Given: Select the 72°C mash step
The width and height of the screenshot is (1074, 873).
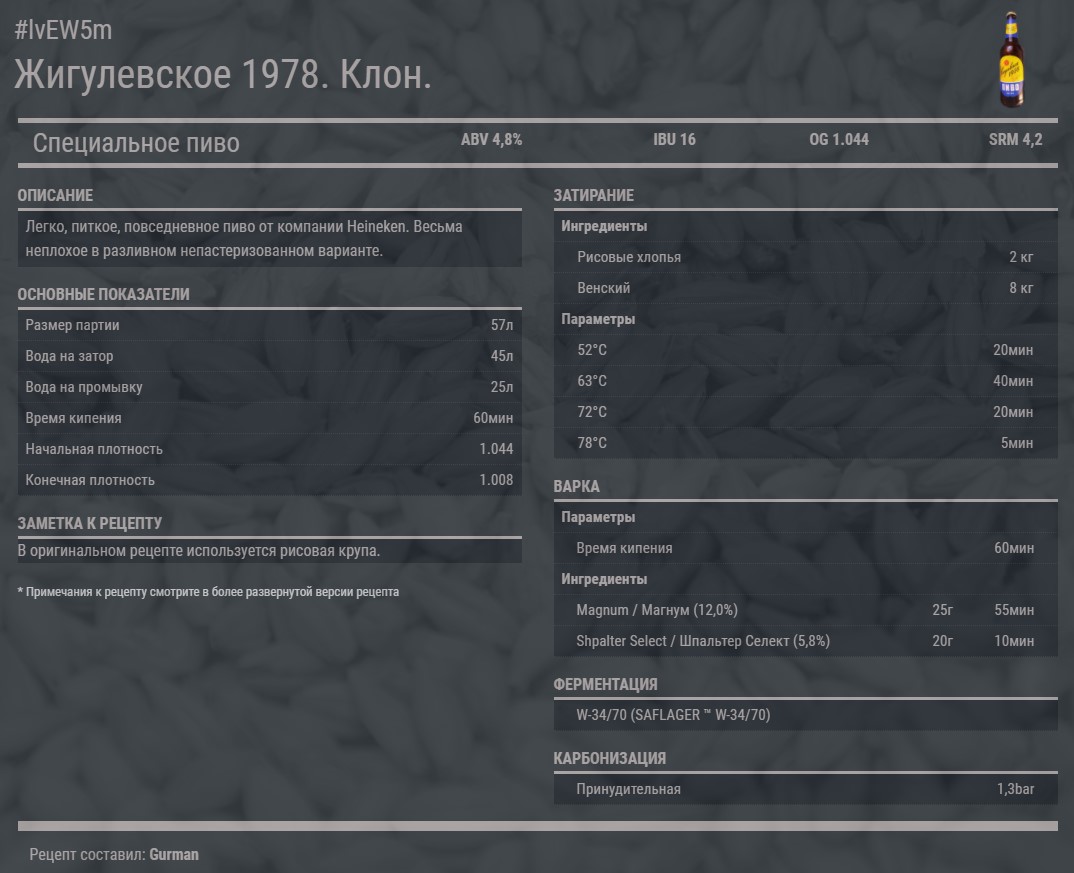Looking at the screenshot, I should pos(806,412).
